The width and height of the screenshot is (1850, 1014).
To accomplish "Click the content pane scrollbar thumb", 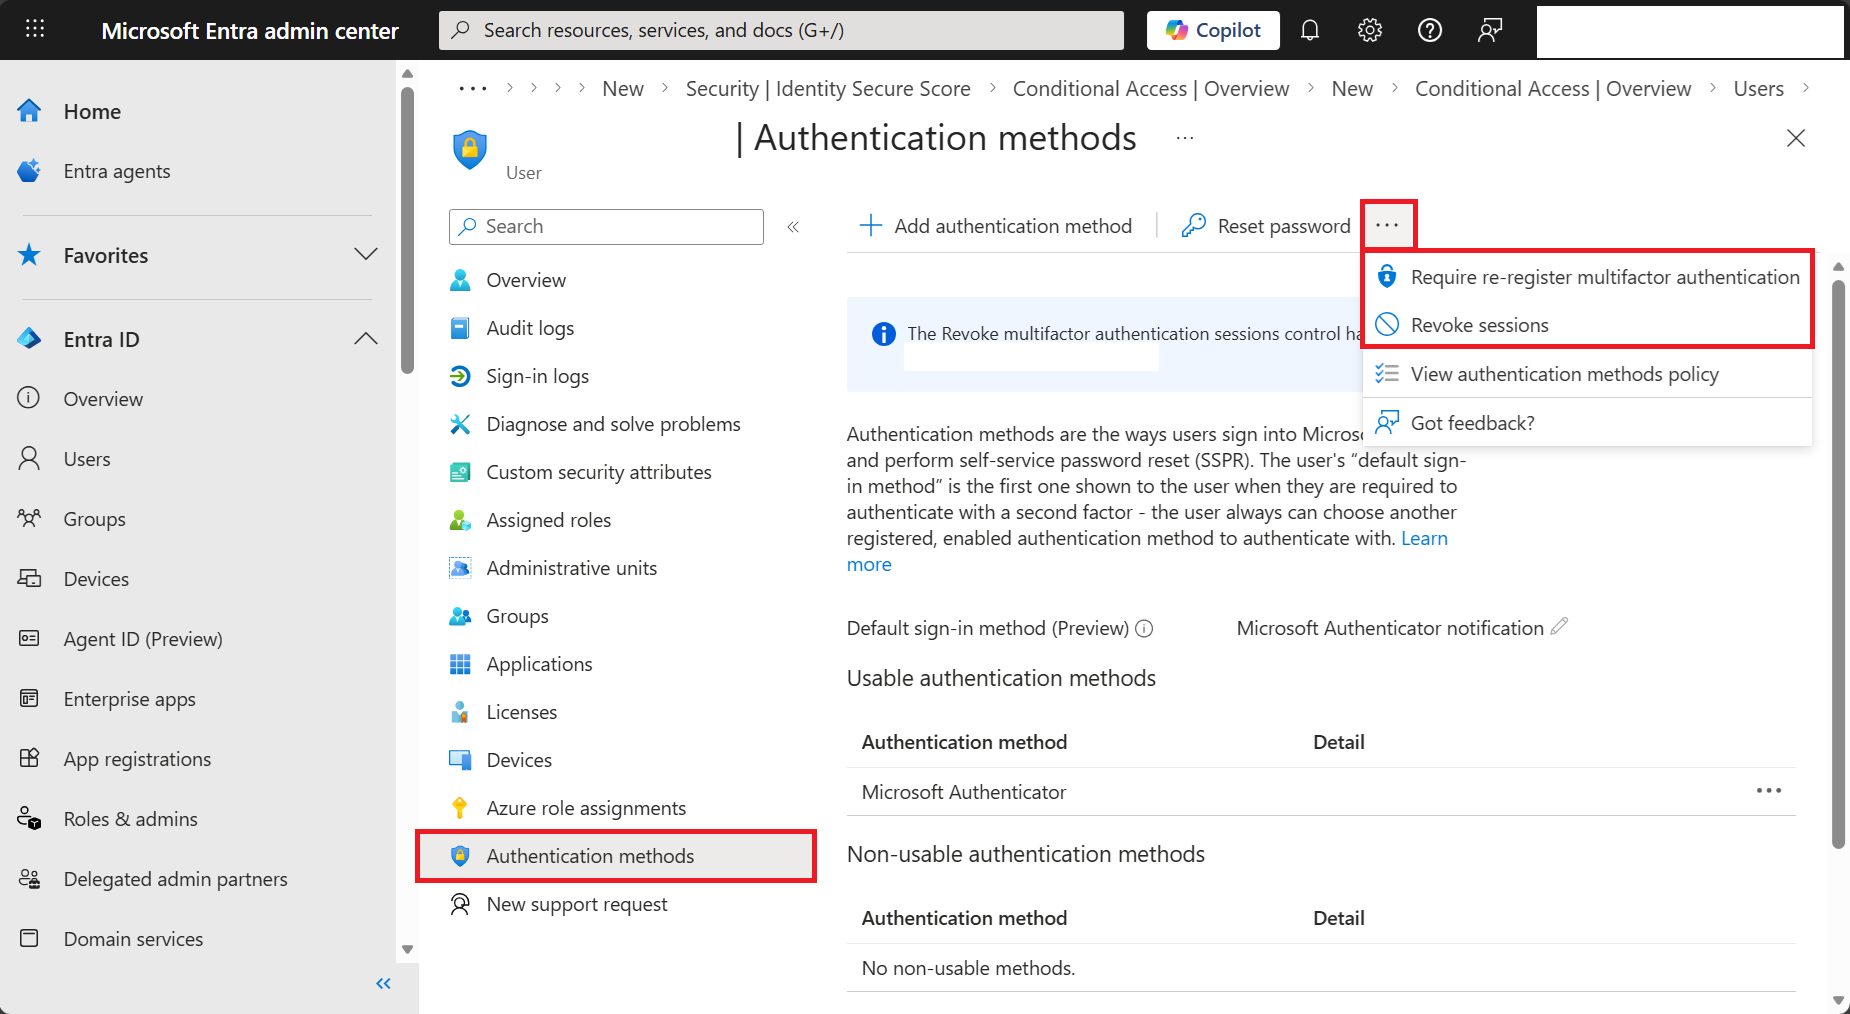I will coord(1838,565).
